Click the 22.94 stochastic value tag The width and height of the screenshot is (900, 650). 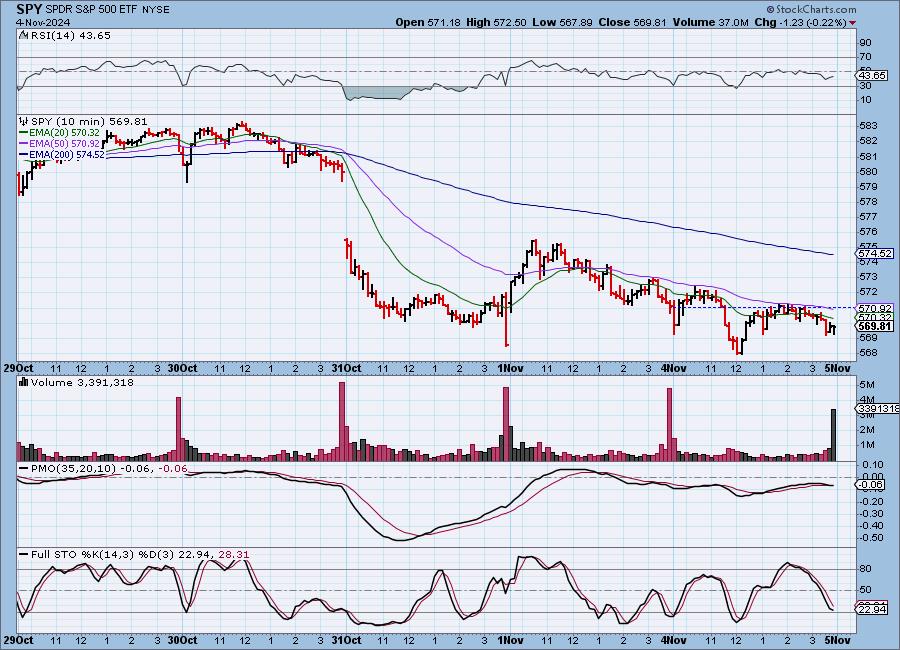(x=873, y=609)
